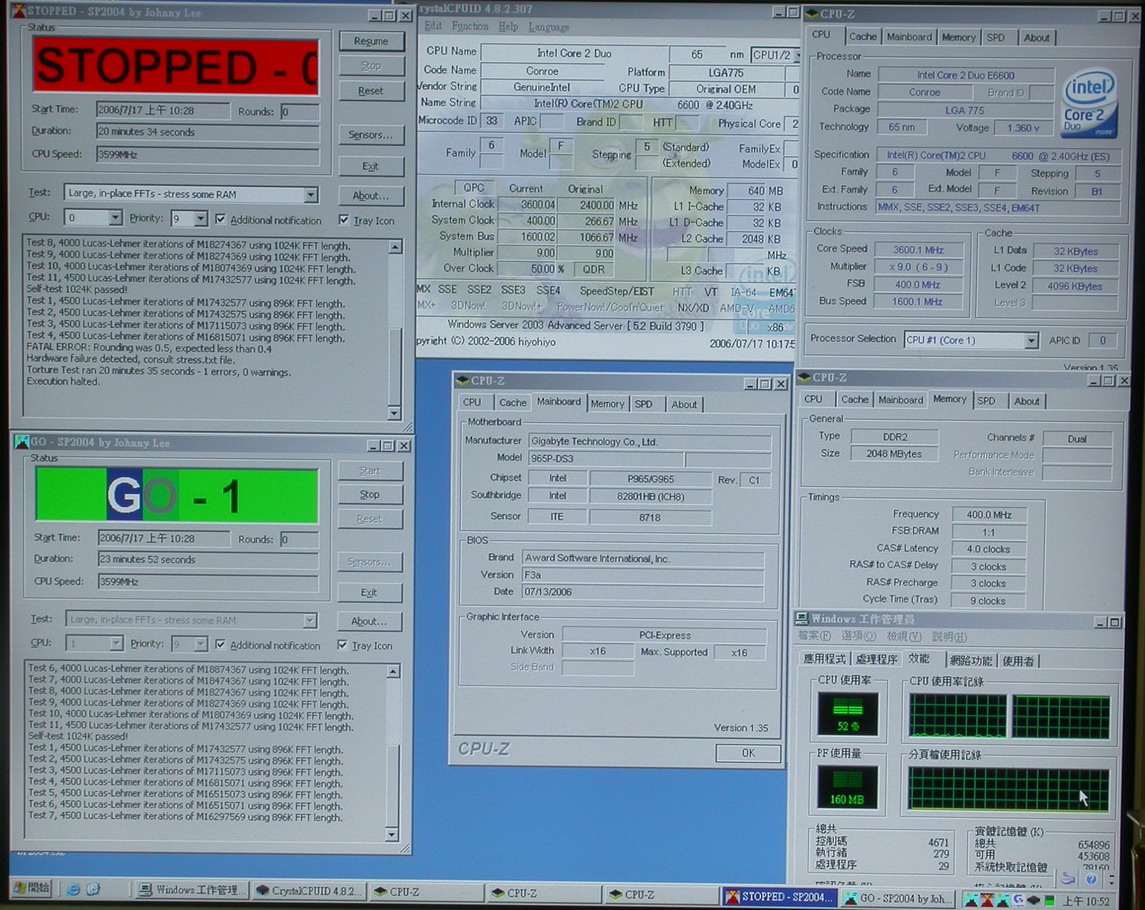Screen dimensions: 1145x910
Task: Click the scroll-down arrow of the STOPPED log
Action: coord(394,413)
